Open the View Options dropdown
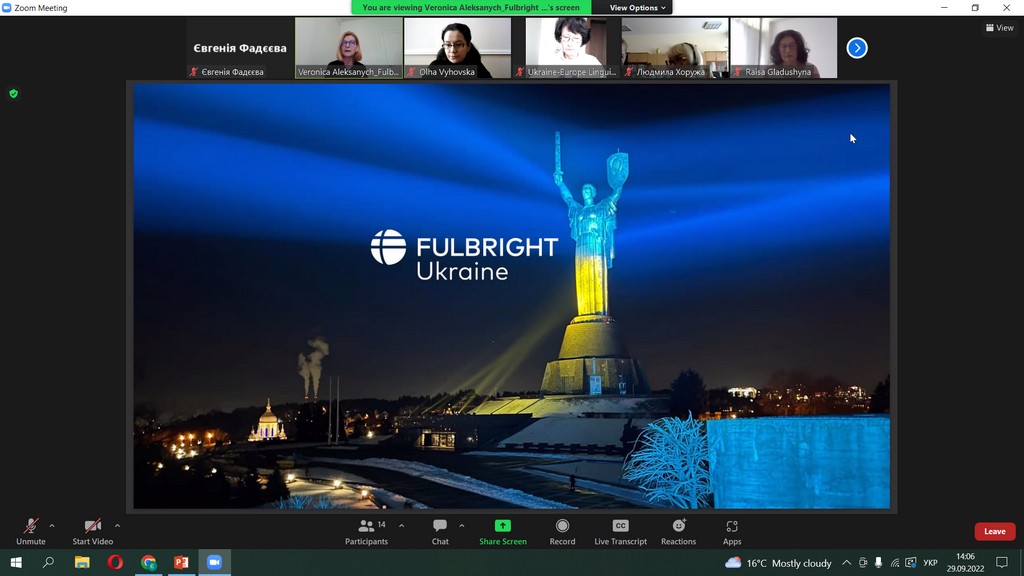Viewport: 1024px width, 576px height. 637,8
